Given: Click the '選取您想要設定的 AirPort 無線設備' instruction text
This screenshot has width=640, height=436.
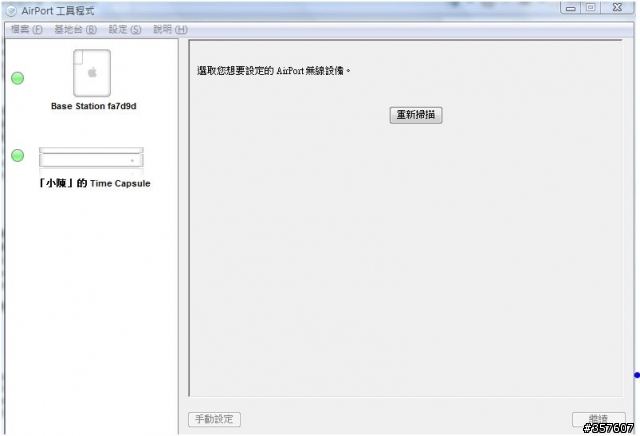Looking at the screenshot, I should tap(273, 71).
